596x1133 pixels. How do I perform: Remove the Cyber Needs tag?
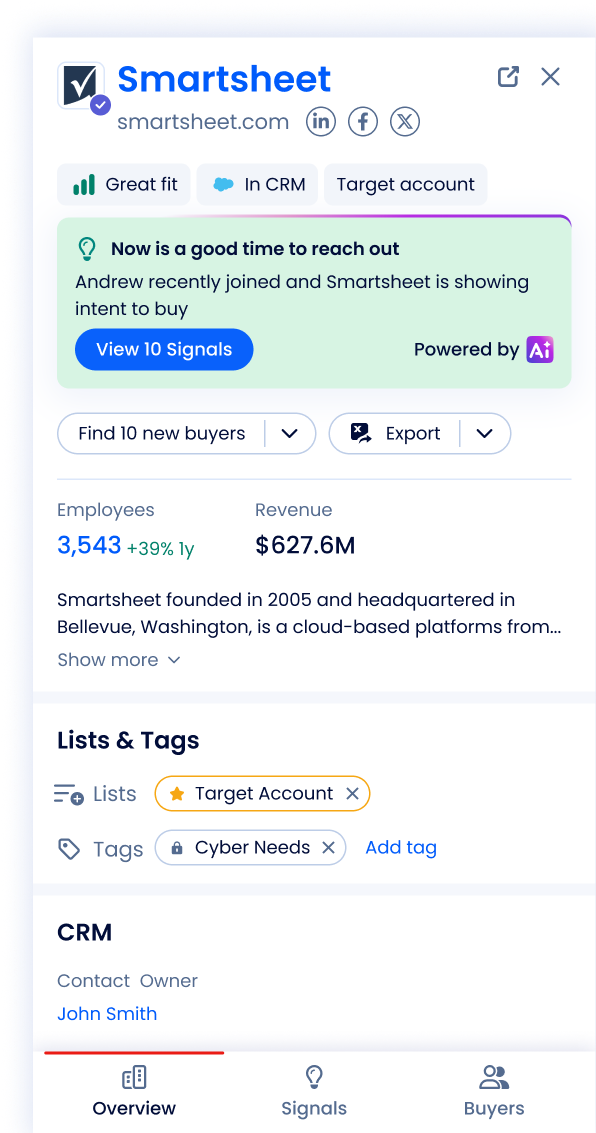point(328,847)
